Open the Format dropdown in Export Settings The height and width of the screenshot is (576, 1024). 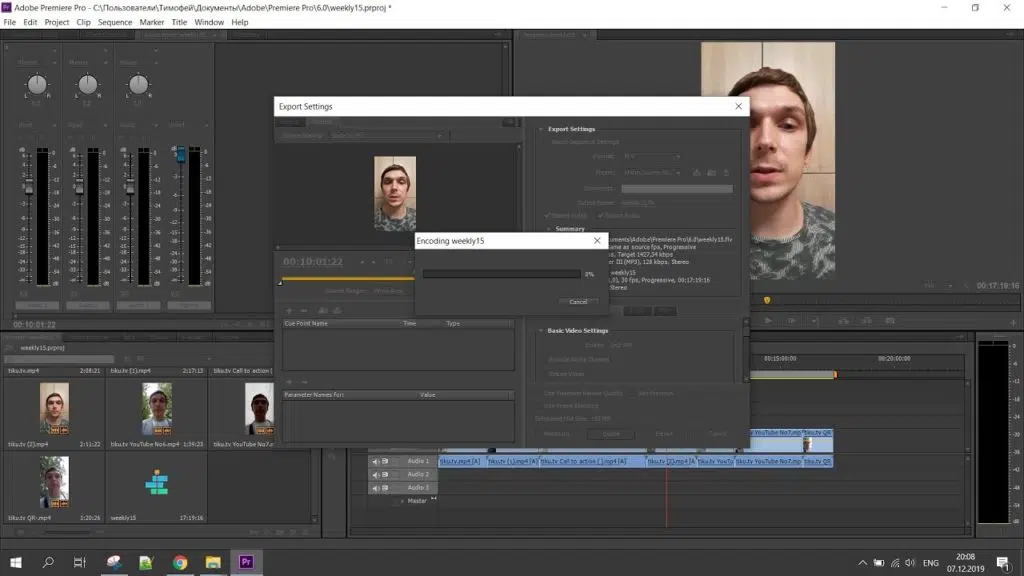tap(652, 157)
